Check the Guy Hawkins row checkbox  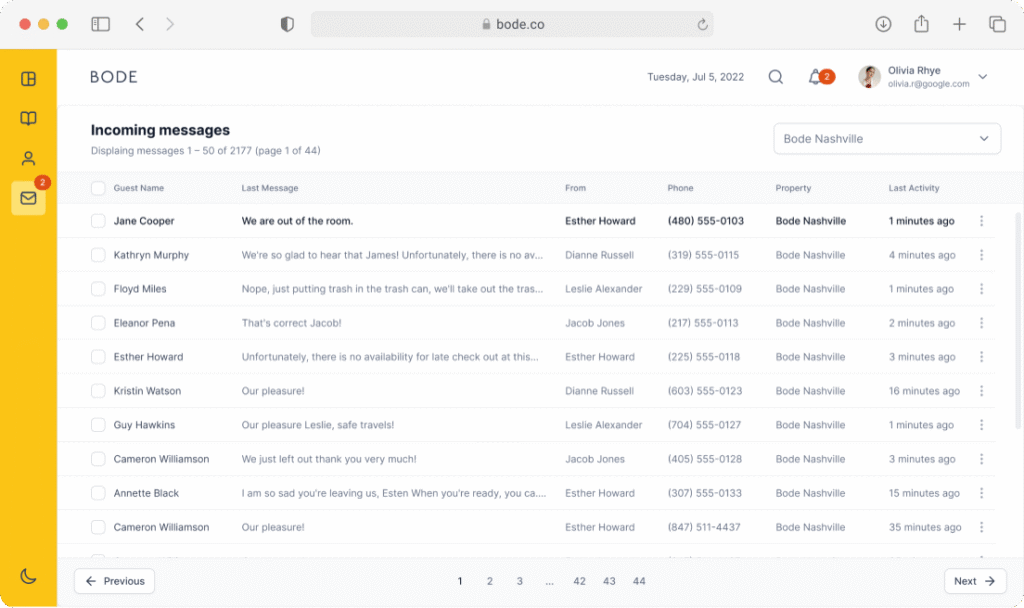pyautogui.click(x=98, y=424)
